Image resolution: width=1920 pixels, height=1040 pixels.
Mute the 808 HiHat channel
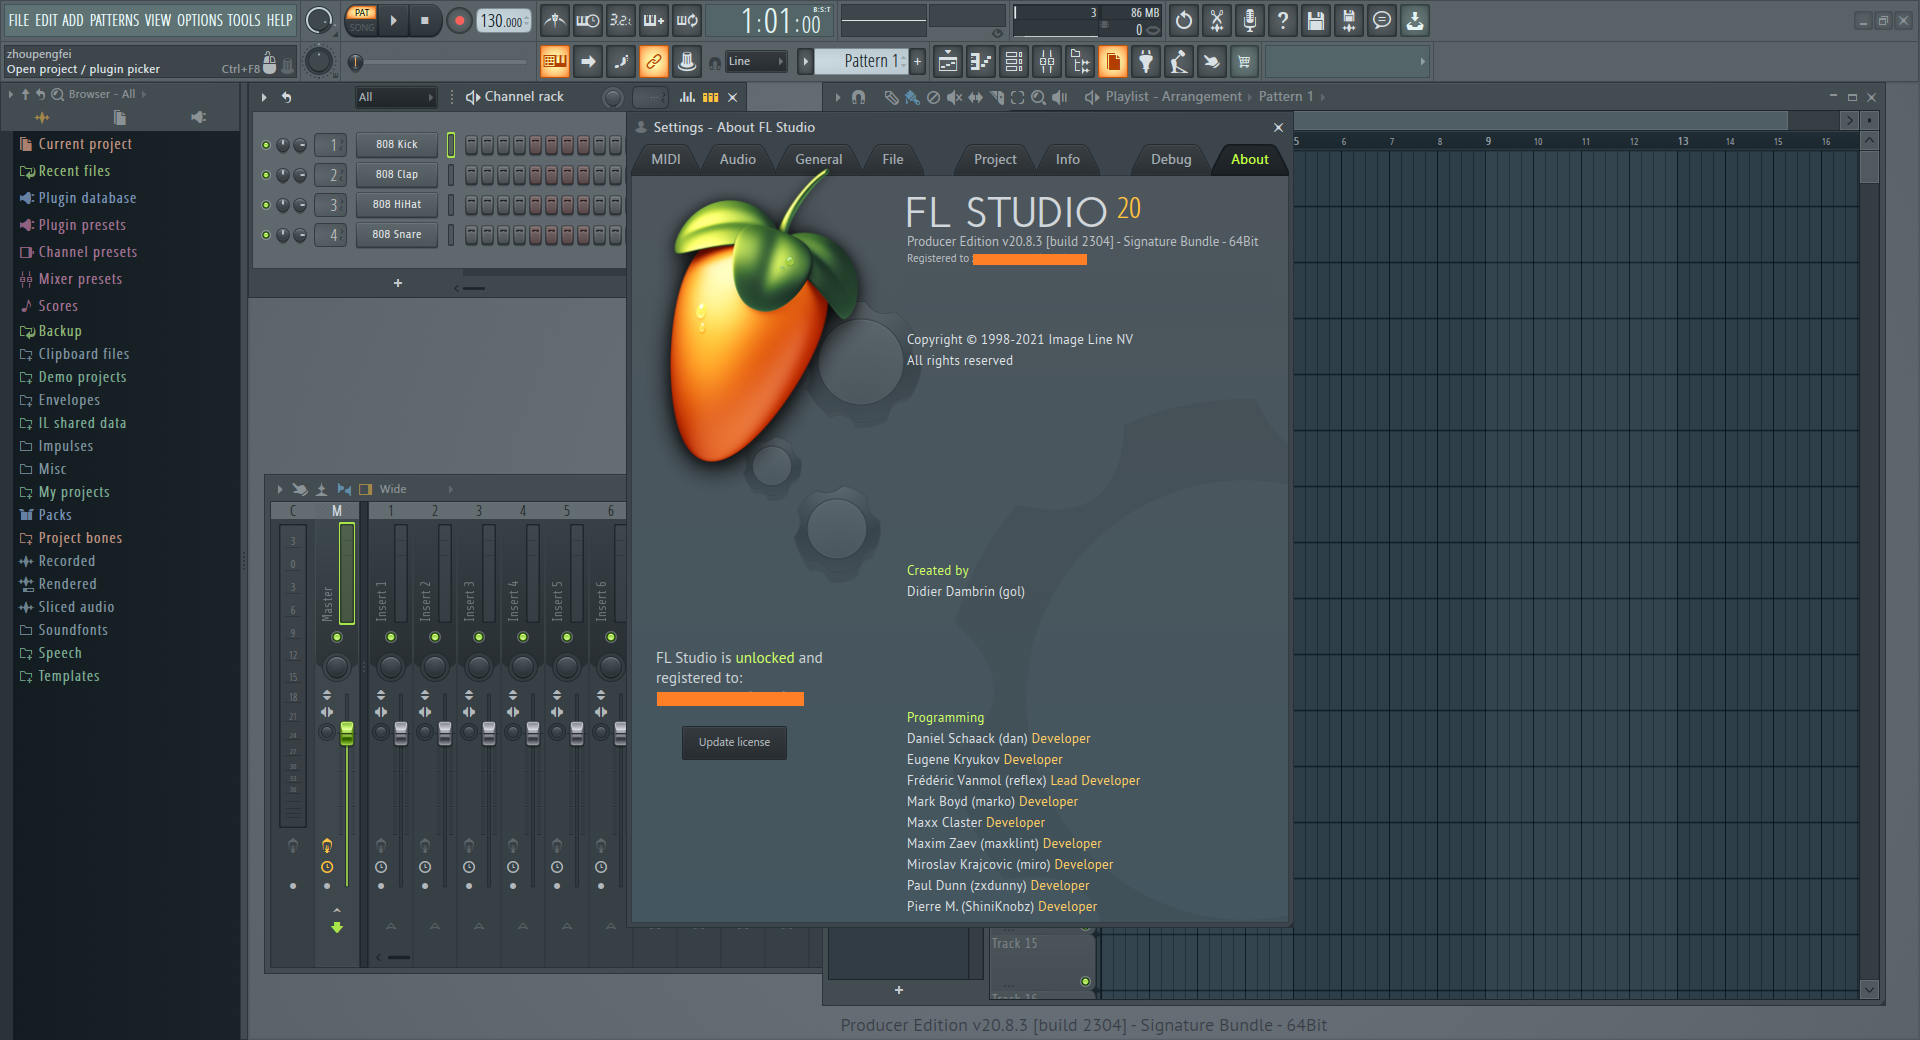point(266,205)
